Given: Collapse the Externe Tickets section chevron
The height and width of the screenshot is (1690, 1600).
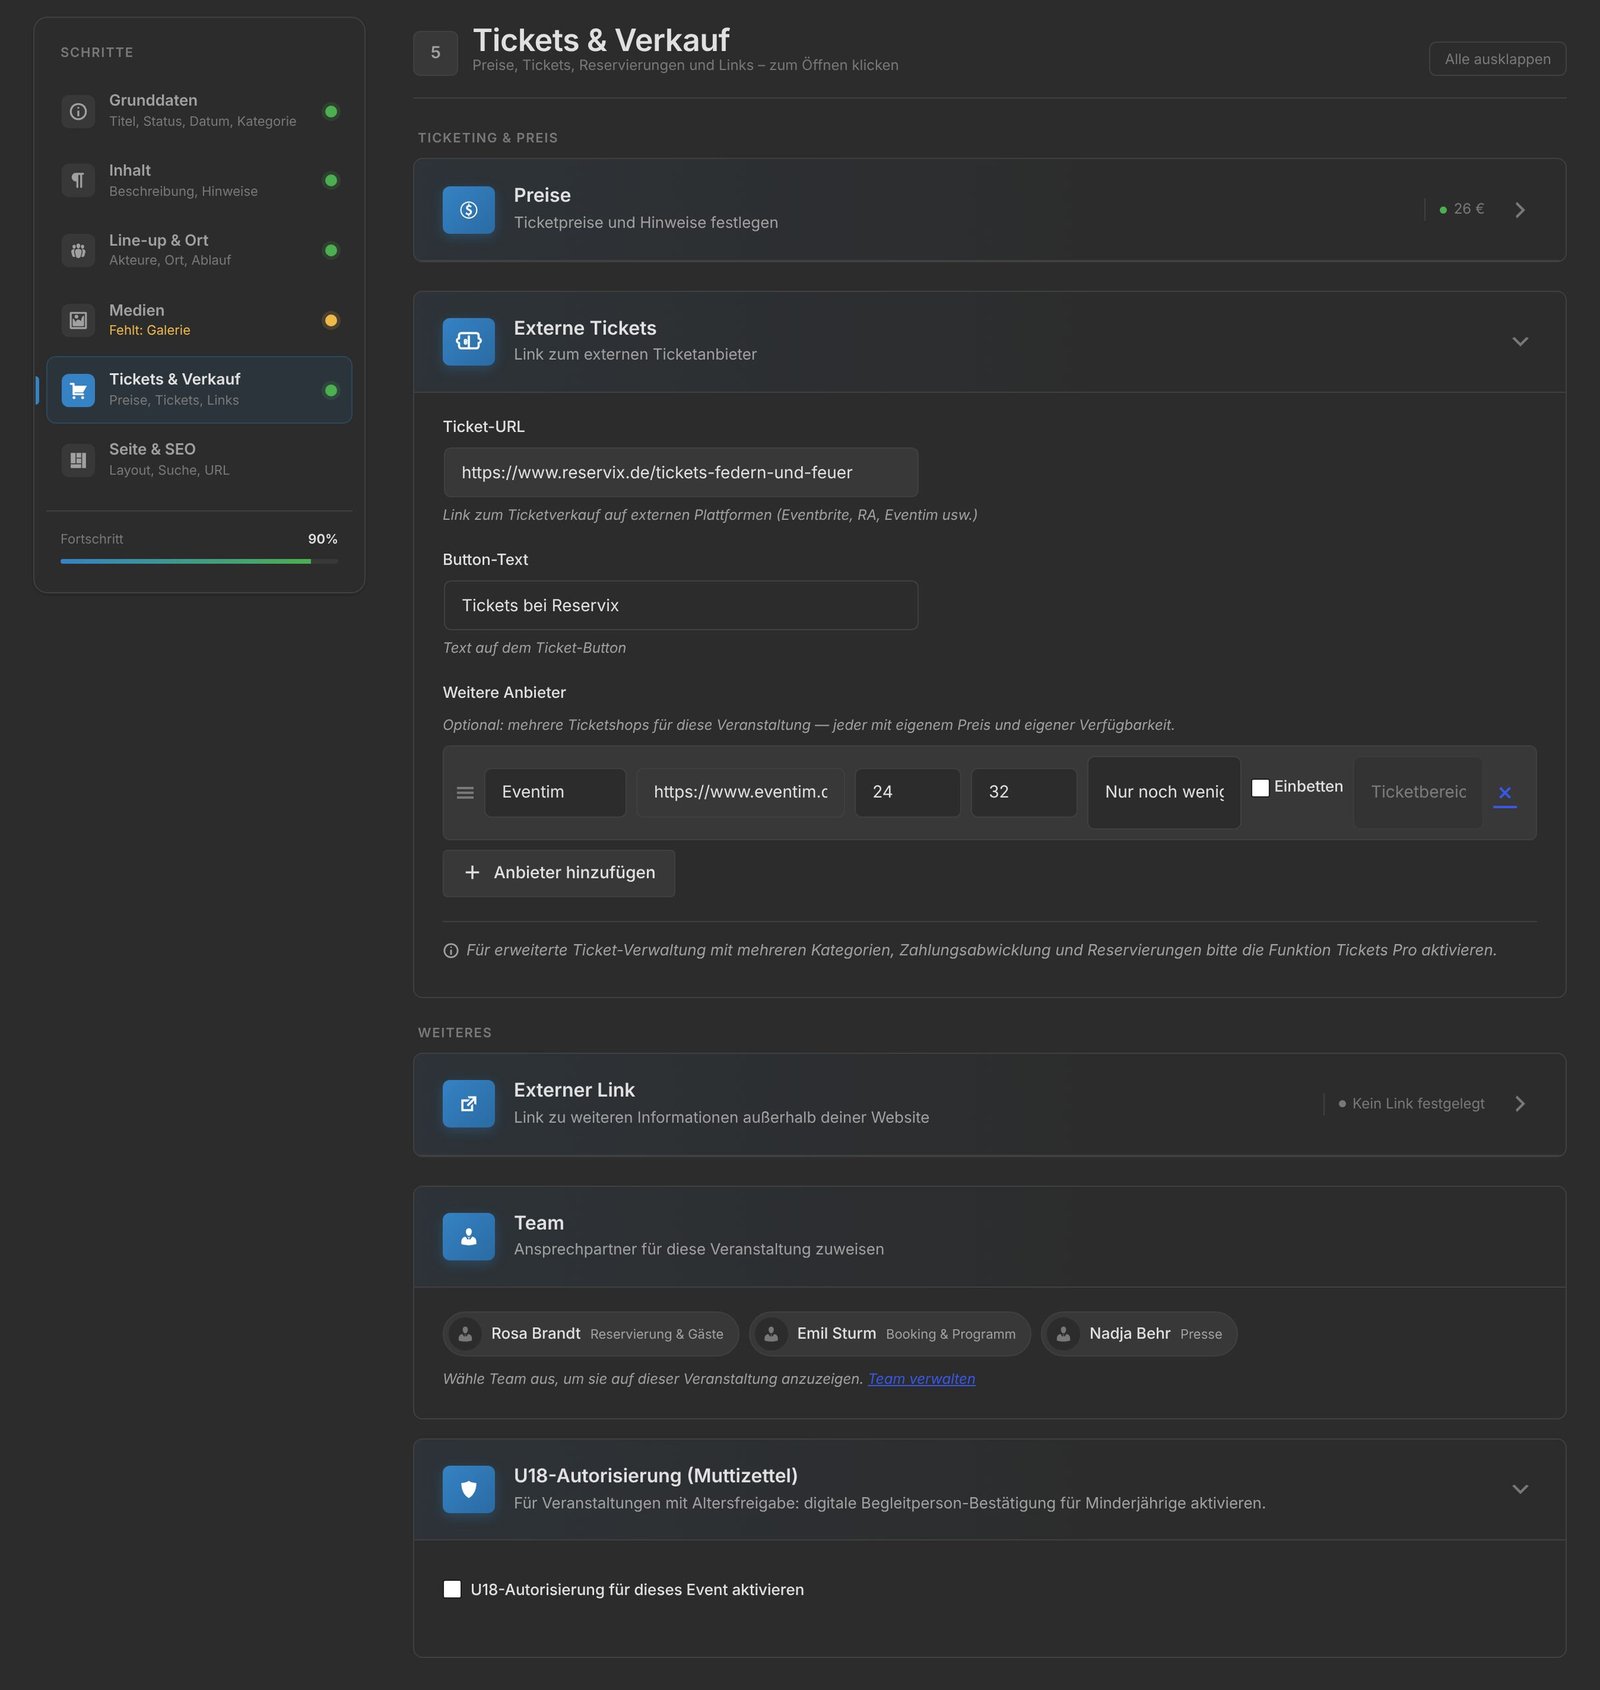Looking at the screenshot, I should pos(1520,342).
